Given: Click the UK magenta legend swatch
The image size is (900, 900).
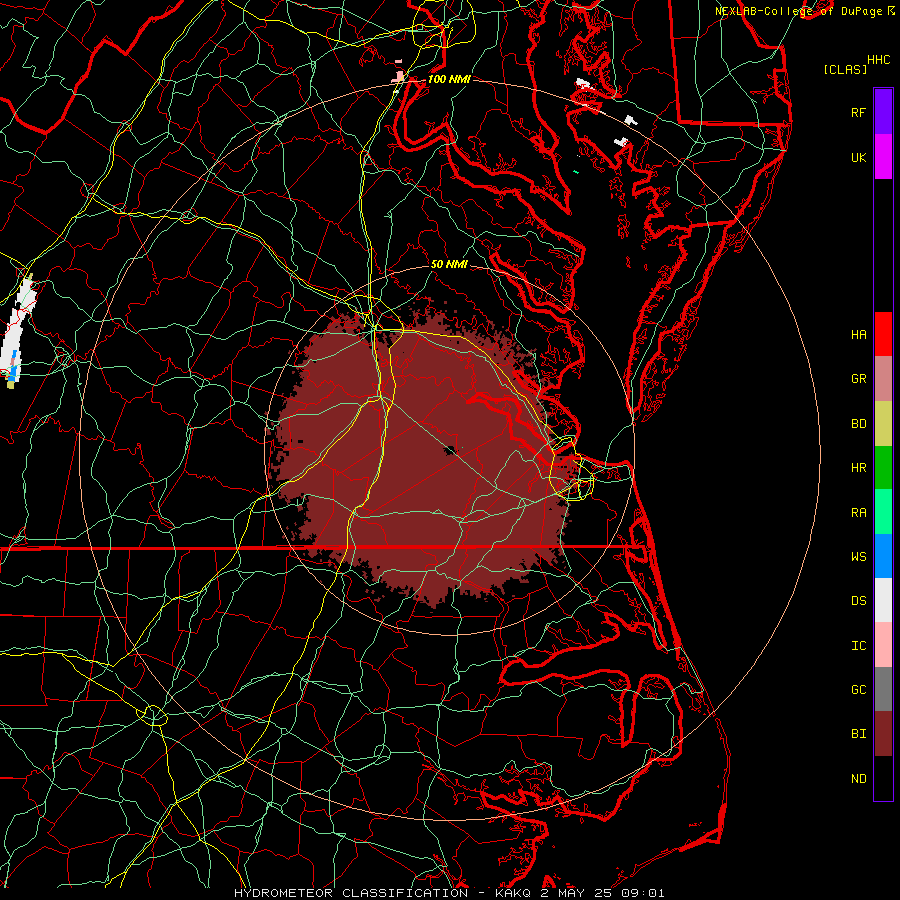Looking at the screenshot, I should tap(883, 157).
